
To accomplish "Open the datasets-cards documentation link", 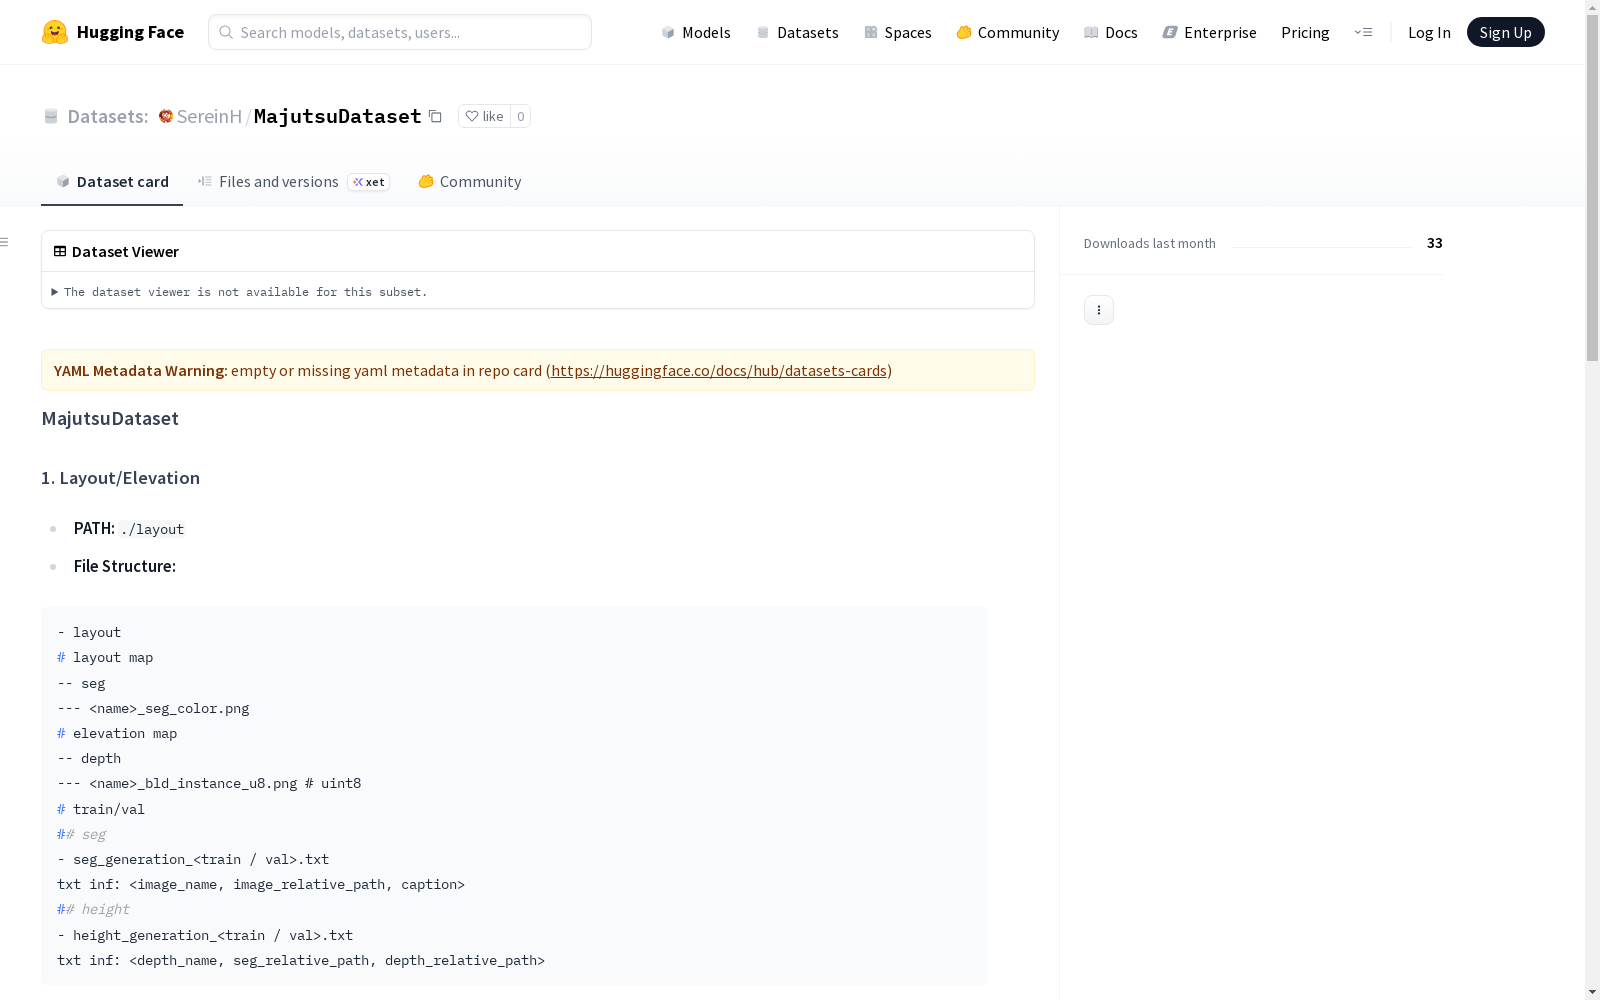I will [x=719, y=370].
